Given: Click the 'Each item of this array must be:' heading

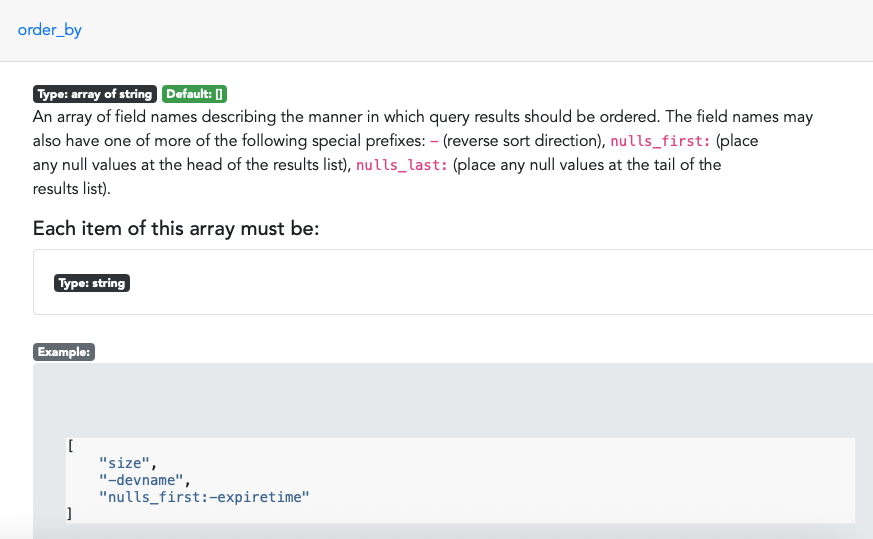Looking at the screenshot, I should [176, 228].
